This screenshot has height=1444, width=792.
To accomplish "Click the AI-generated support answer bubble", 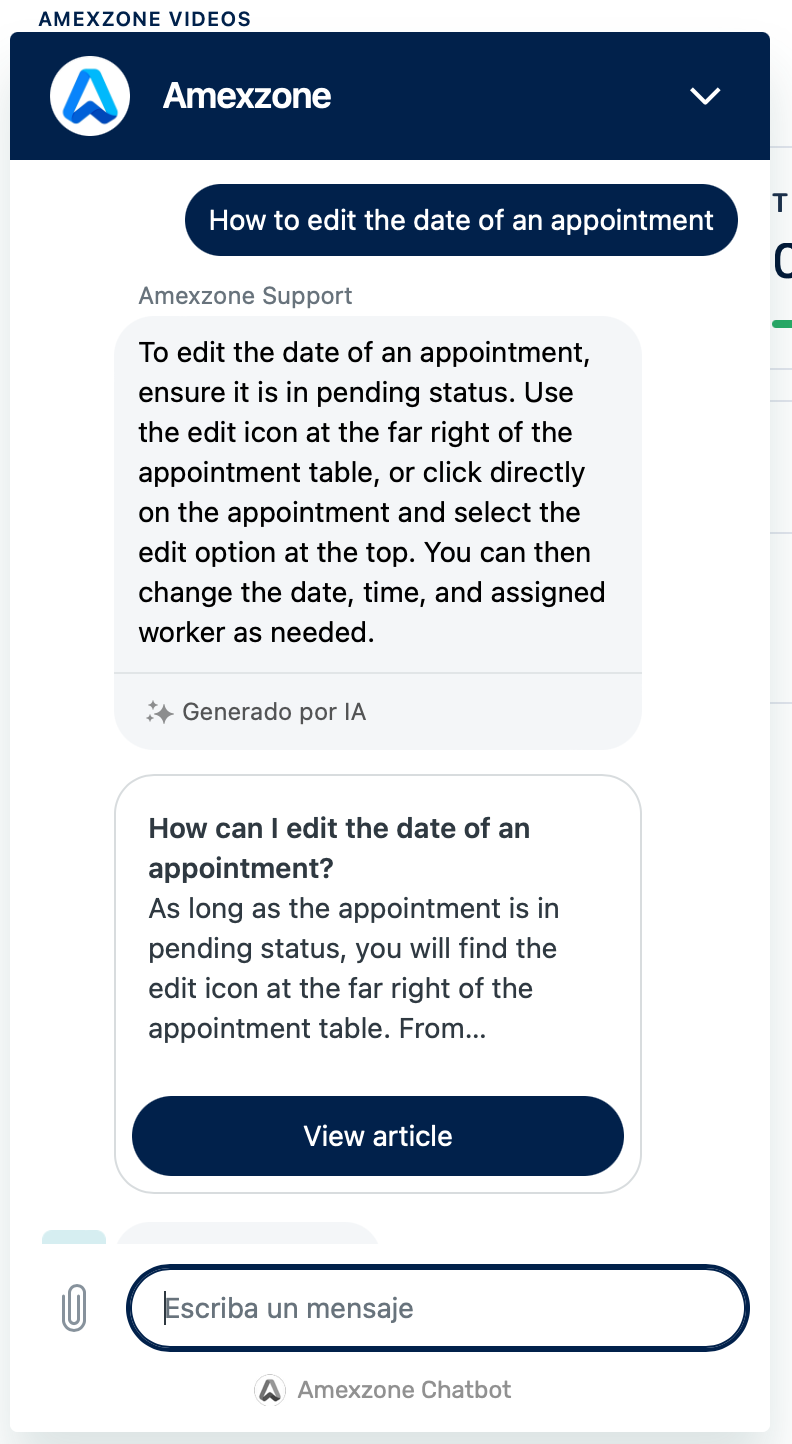I will pos(377,492).
